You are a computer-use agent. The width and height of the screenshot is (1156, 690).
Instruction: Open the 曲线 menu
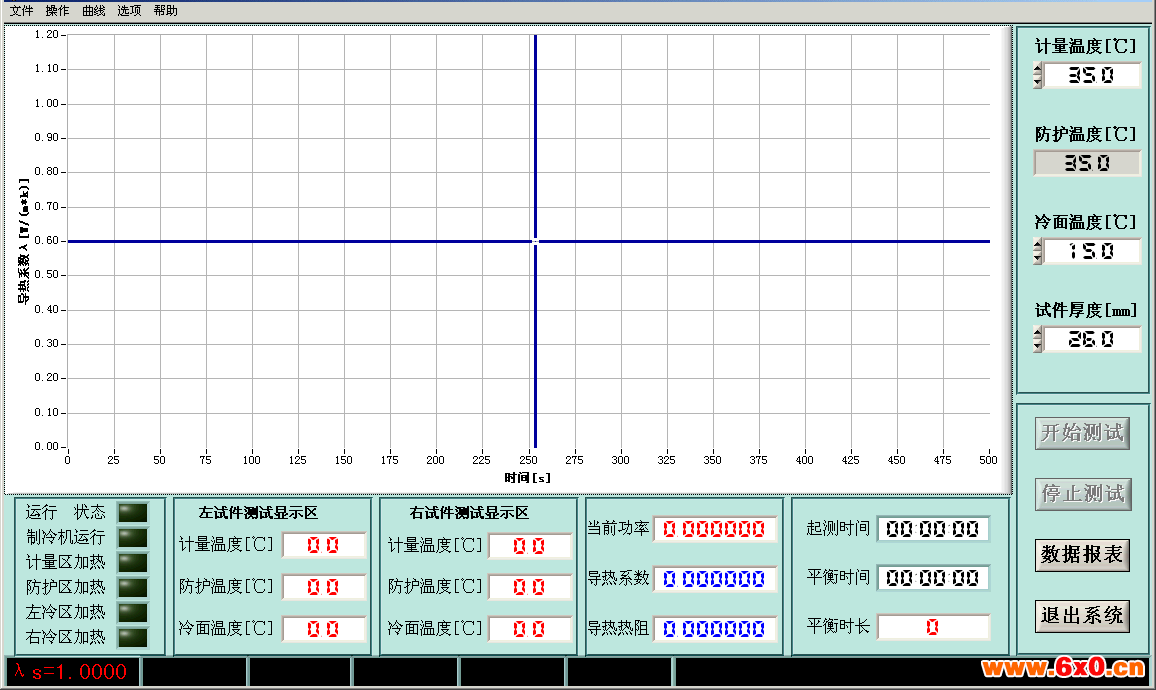click(x=93, y=10)
